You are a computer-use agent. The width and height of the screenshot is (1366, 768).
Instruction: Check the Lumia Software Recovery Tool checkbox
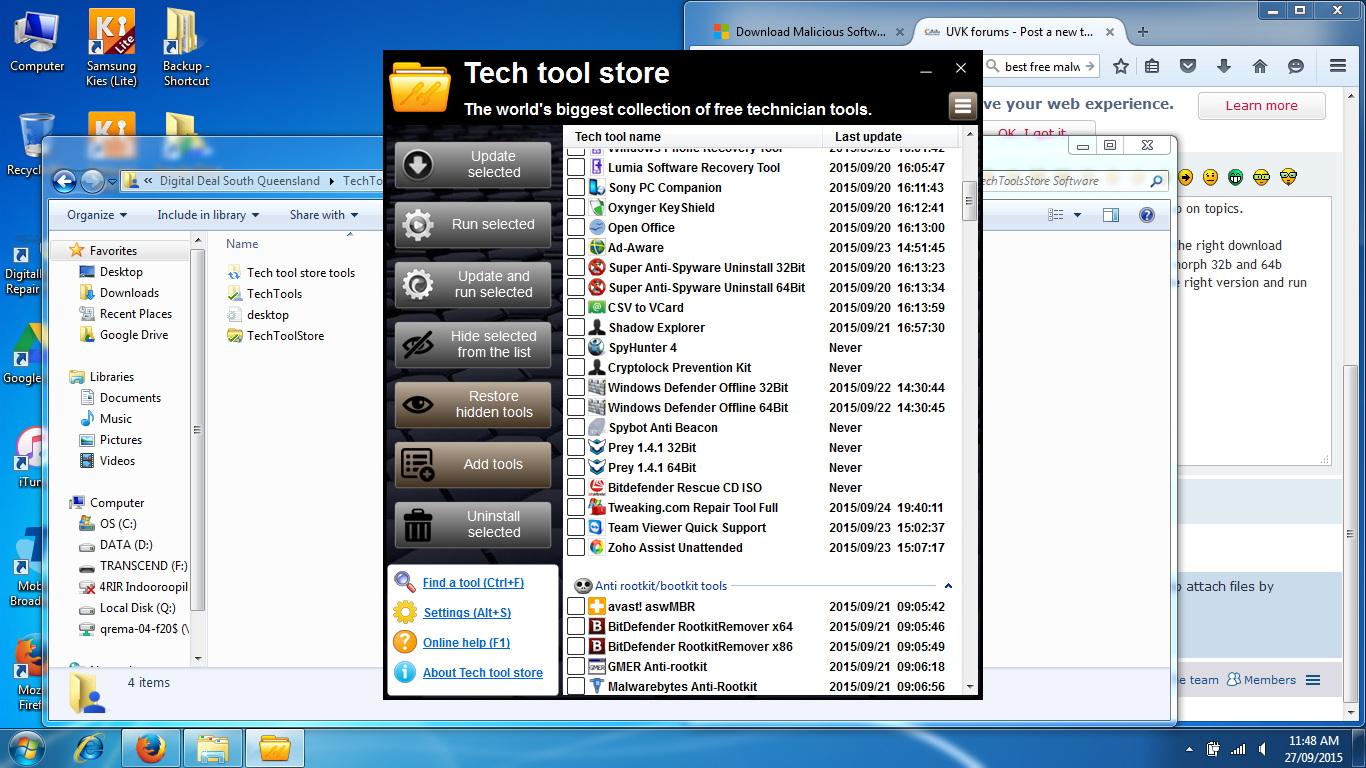point(576,167)
